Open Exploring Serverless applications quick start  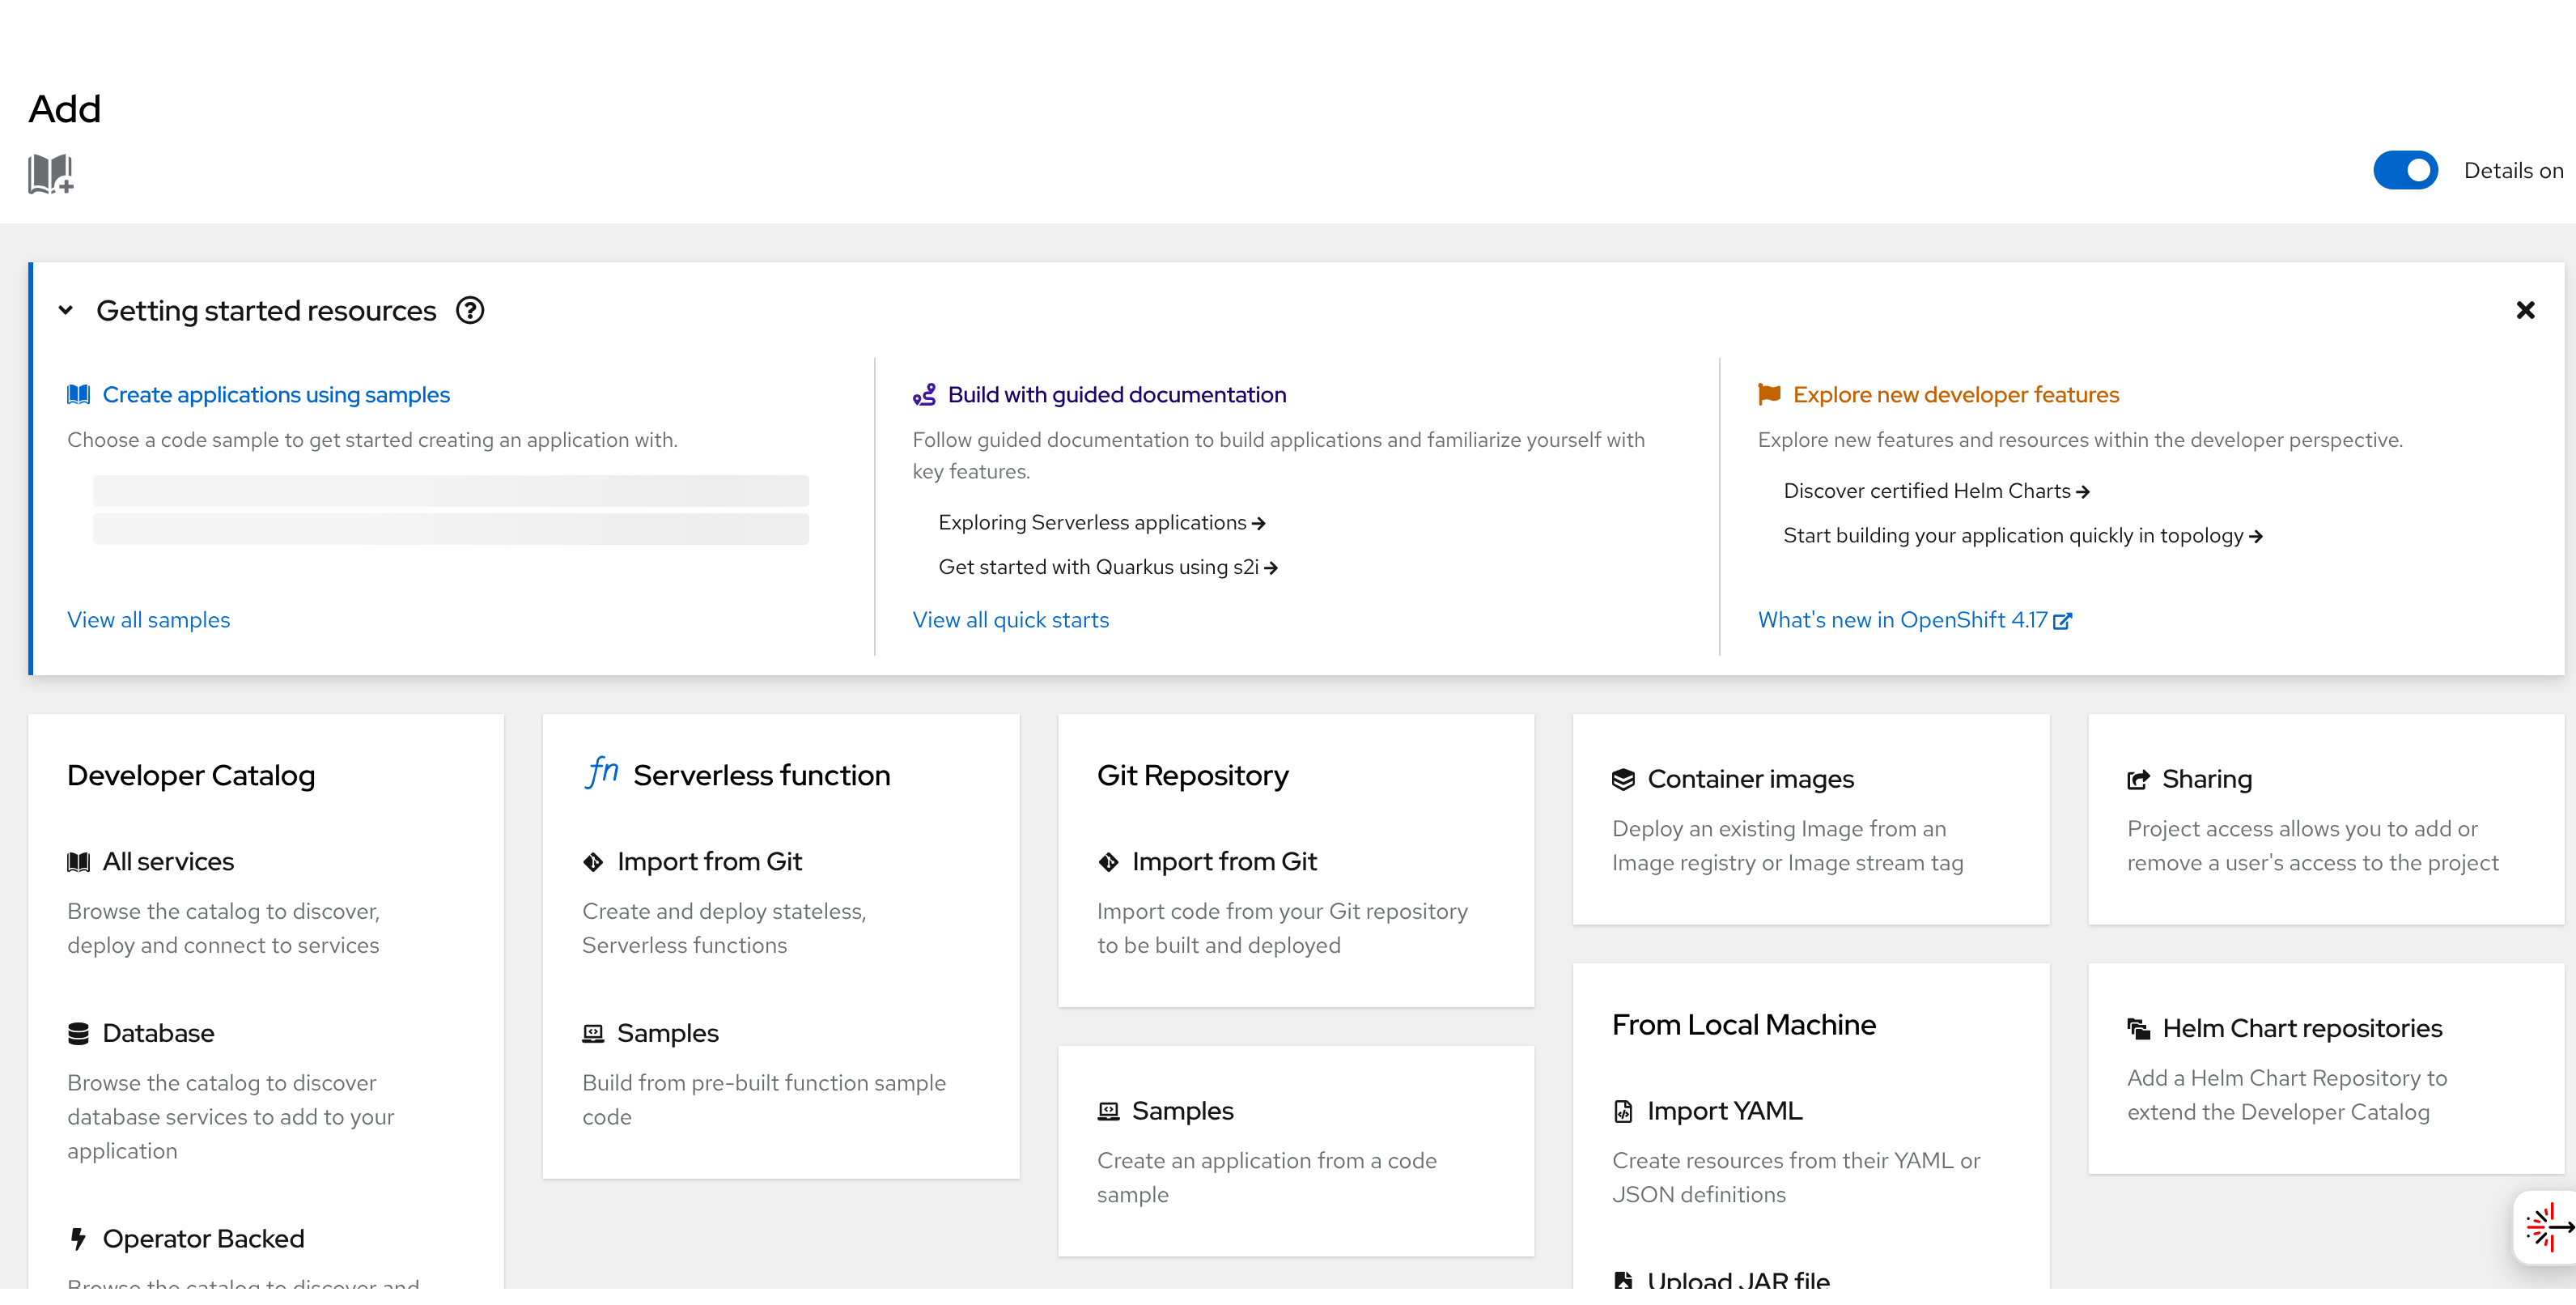(1101, 523)
